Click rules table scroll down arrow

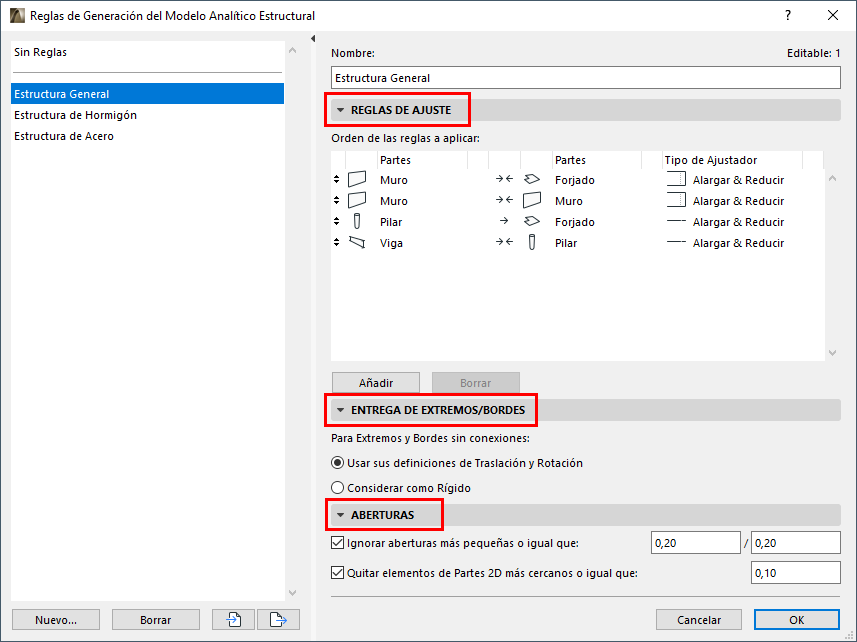[832, 352]
